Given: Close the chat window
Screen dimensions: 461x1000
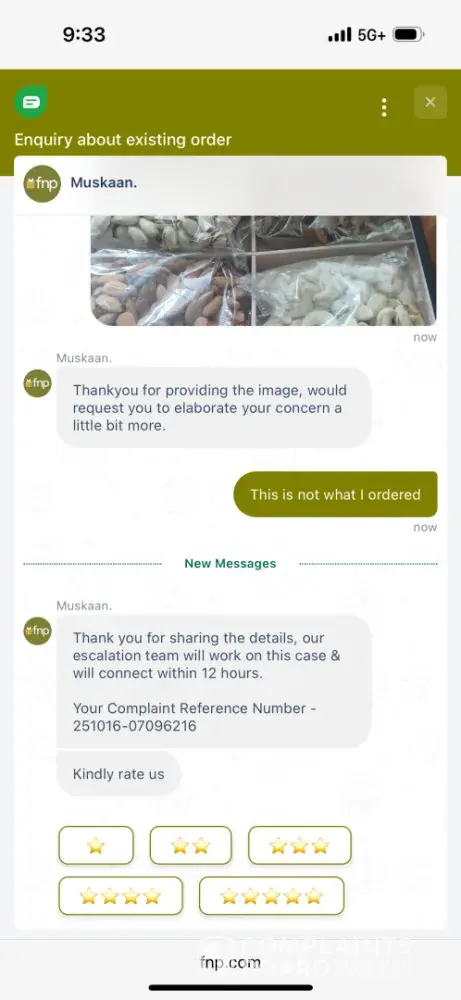Looking at the screenshot, I should pyautogui.click(x=430, y=102).
